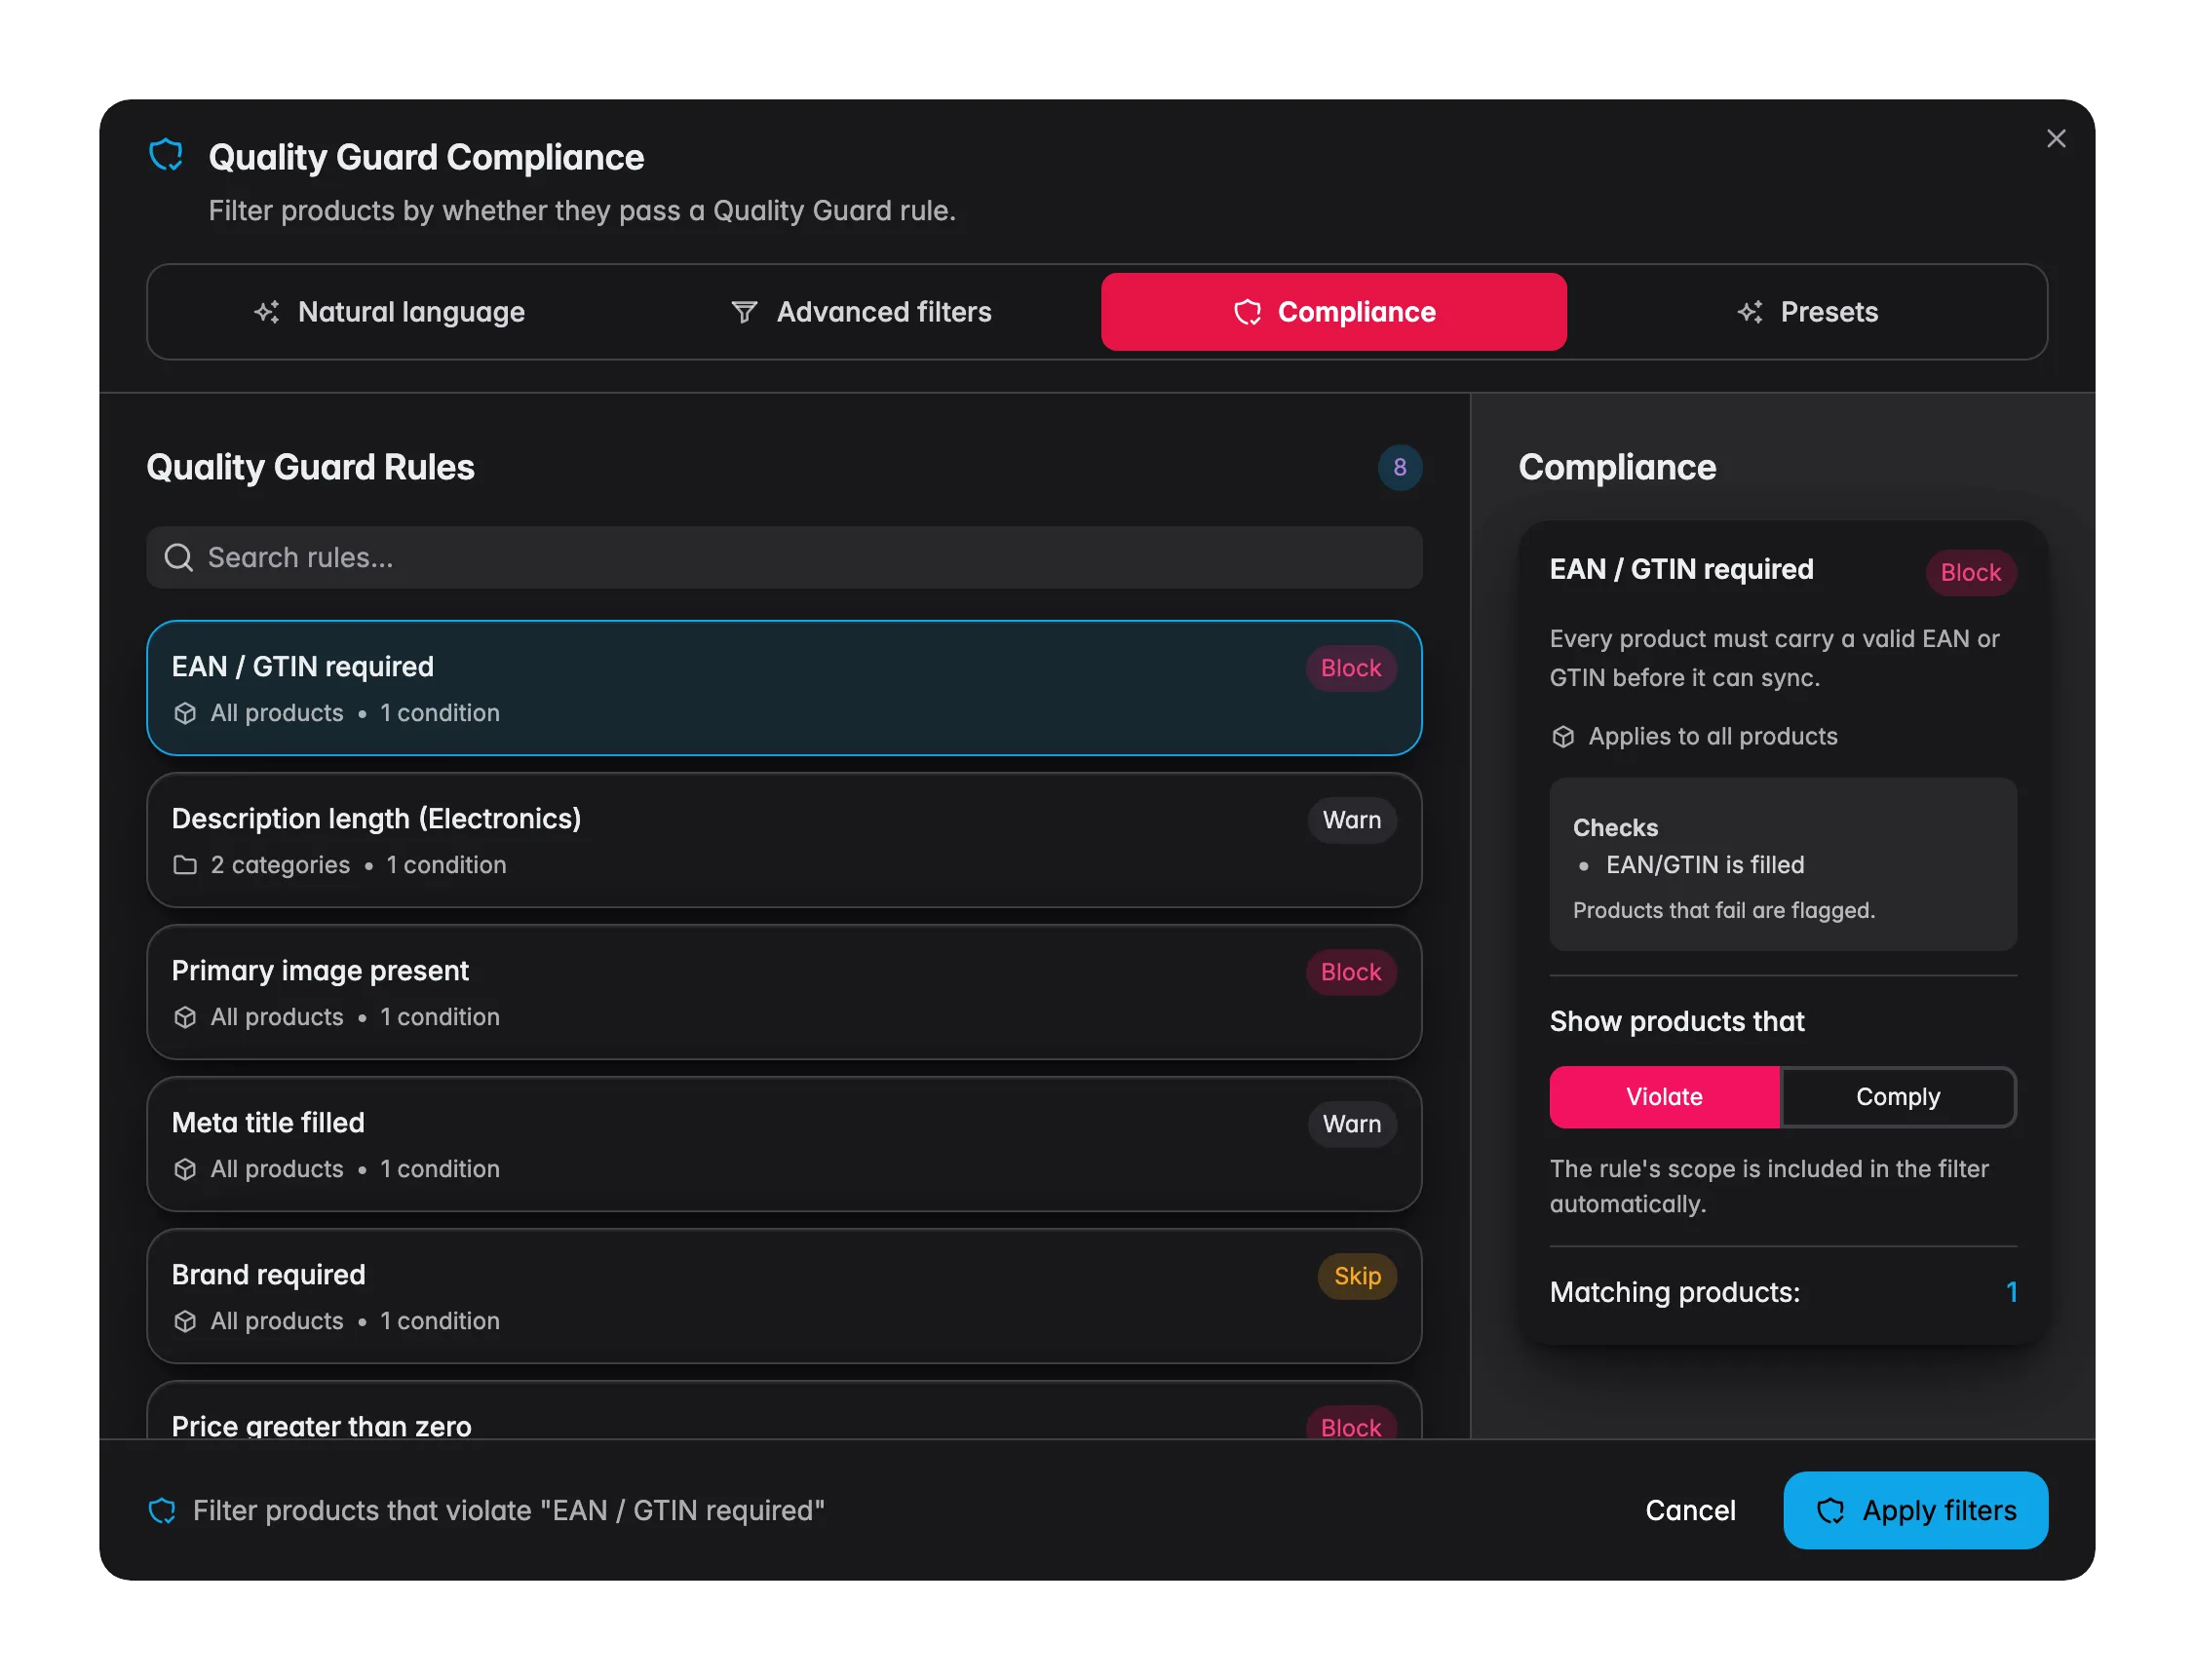Image resolution: width=2195 pixels, height=1680 pixels.
Task: Select Comply in Show products that
Action: point(1898,1097)
